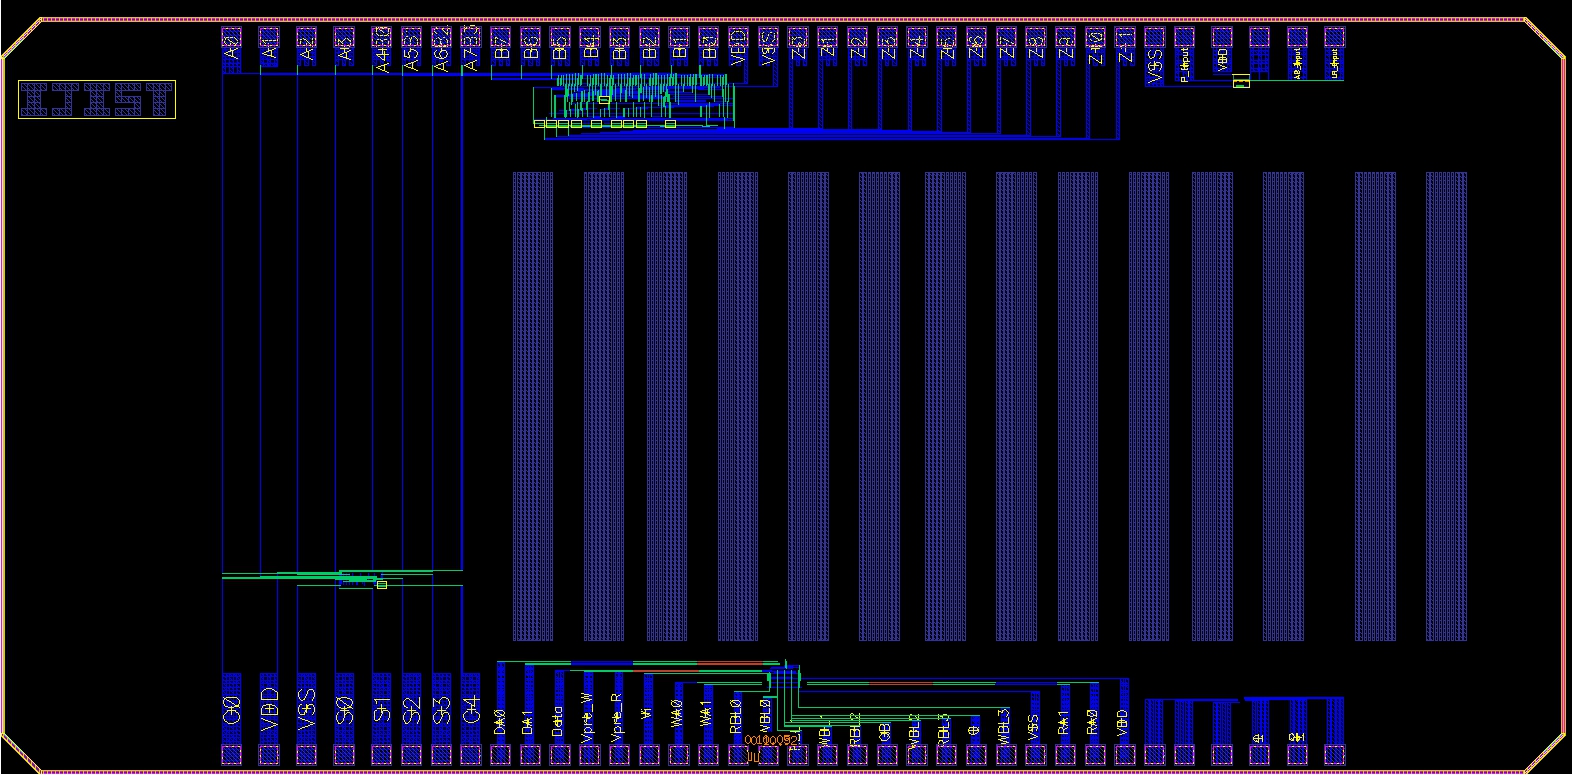Click the C0 pad label

(232, 712)
